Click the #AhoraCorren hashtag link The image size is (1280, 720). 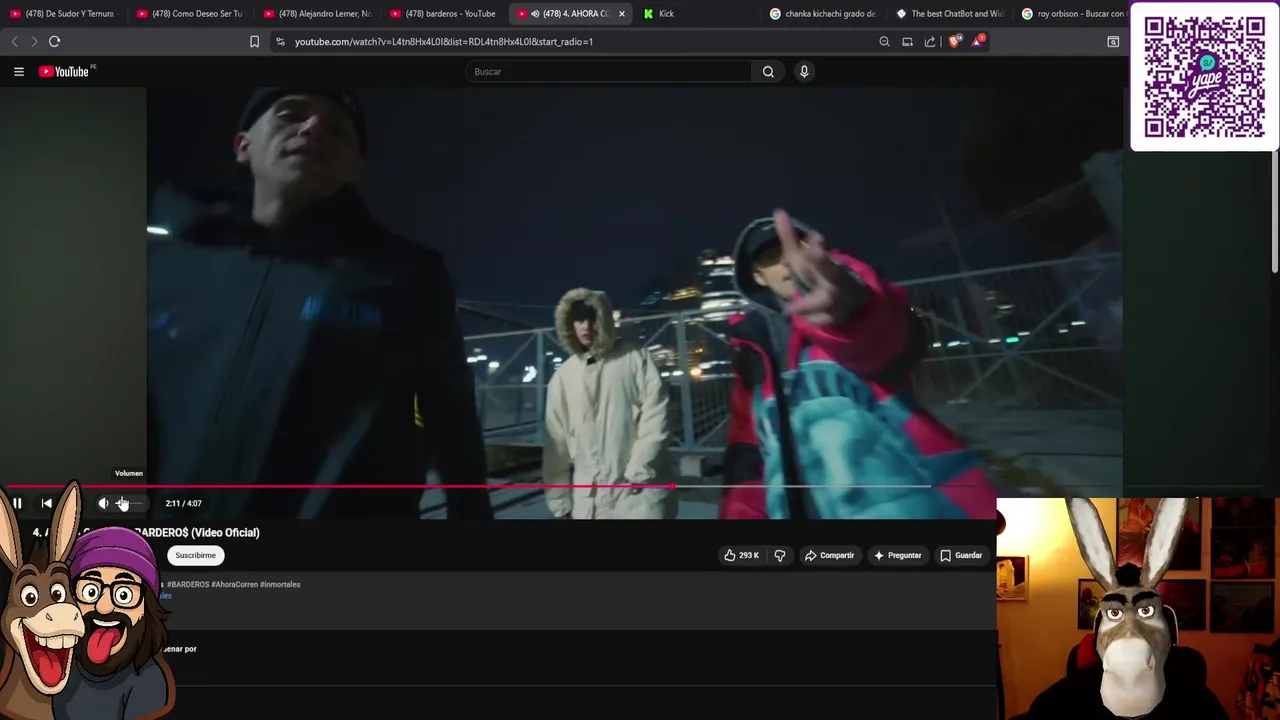[234, 584]
